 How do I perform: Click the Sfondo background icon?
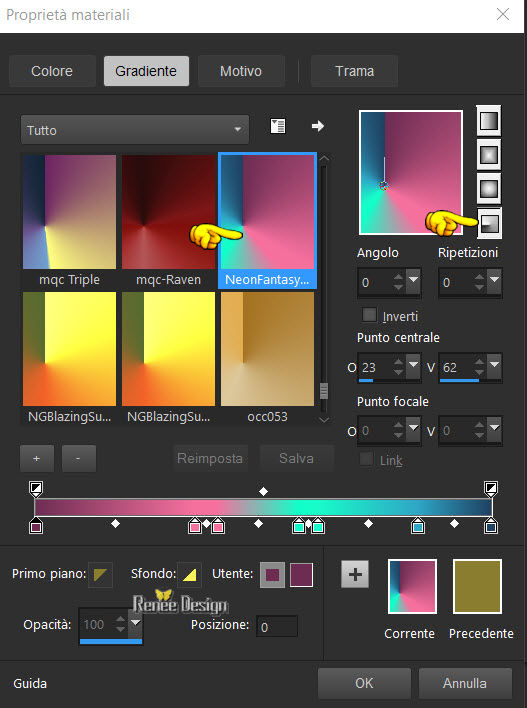[x=189, y=574]
